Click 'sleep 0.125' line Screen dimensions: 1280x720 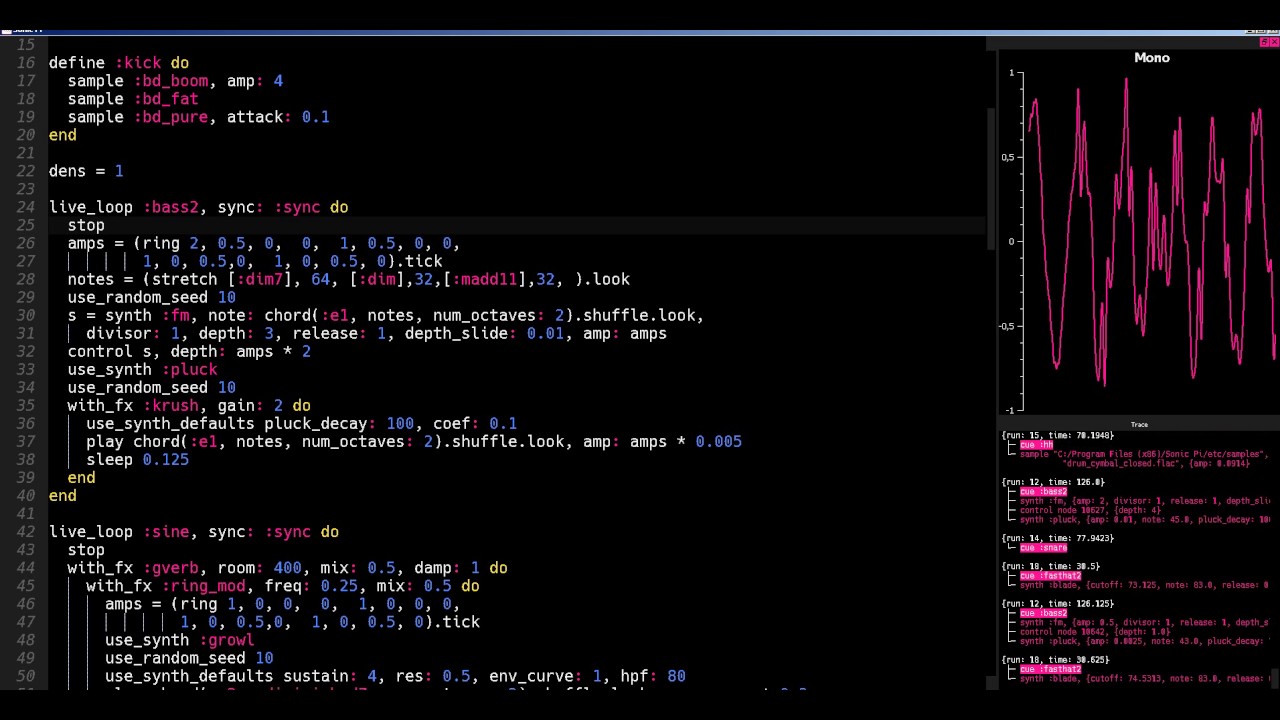pyautogui.click(x=137, y=460)
